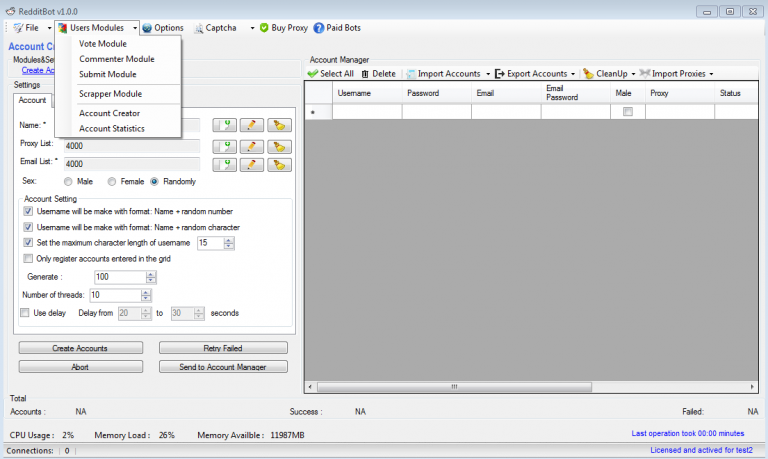Screen dimensions: 768x459
Task: Select the Female radio button
Action: [113, 182]
